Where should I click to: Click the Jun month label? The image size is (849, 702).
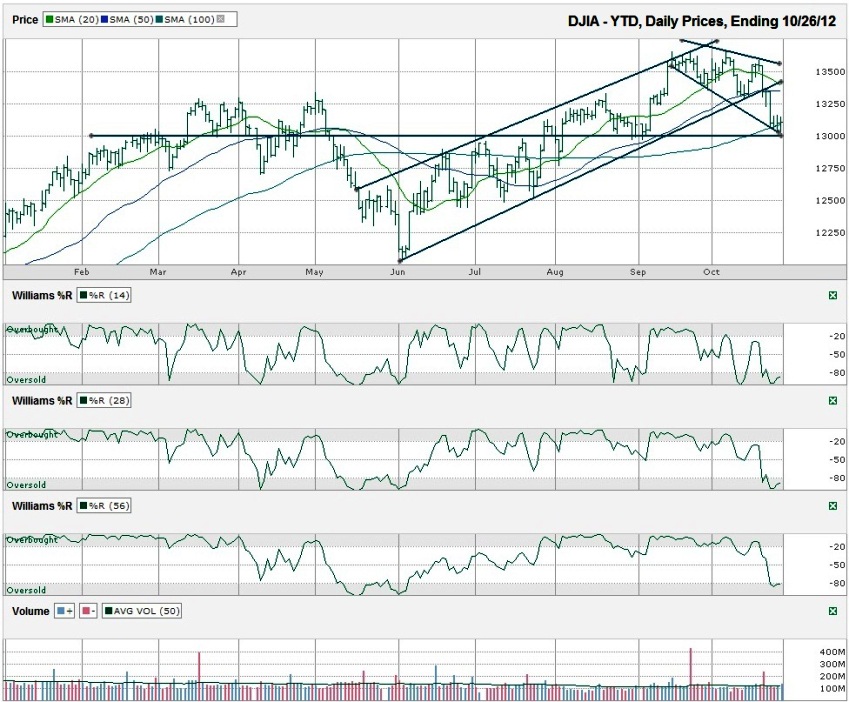point(398,272)
